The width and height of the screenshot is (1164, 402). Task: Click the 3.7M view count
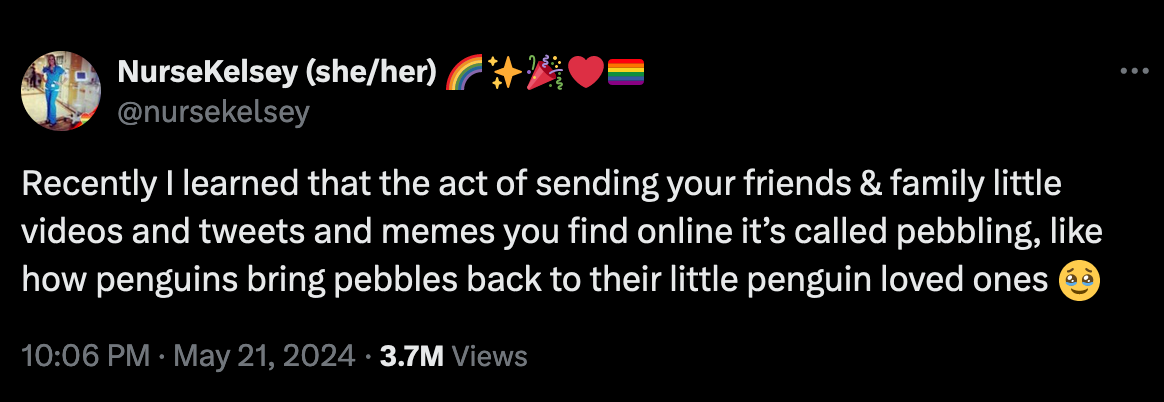(411, 357)
